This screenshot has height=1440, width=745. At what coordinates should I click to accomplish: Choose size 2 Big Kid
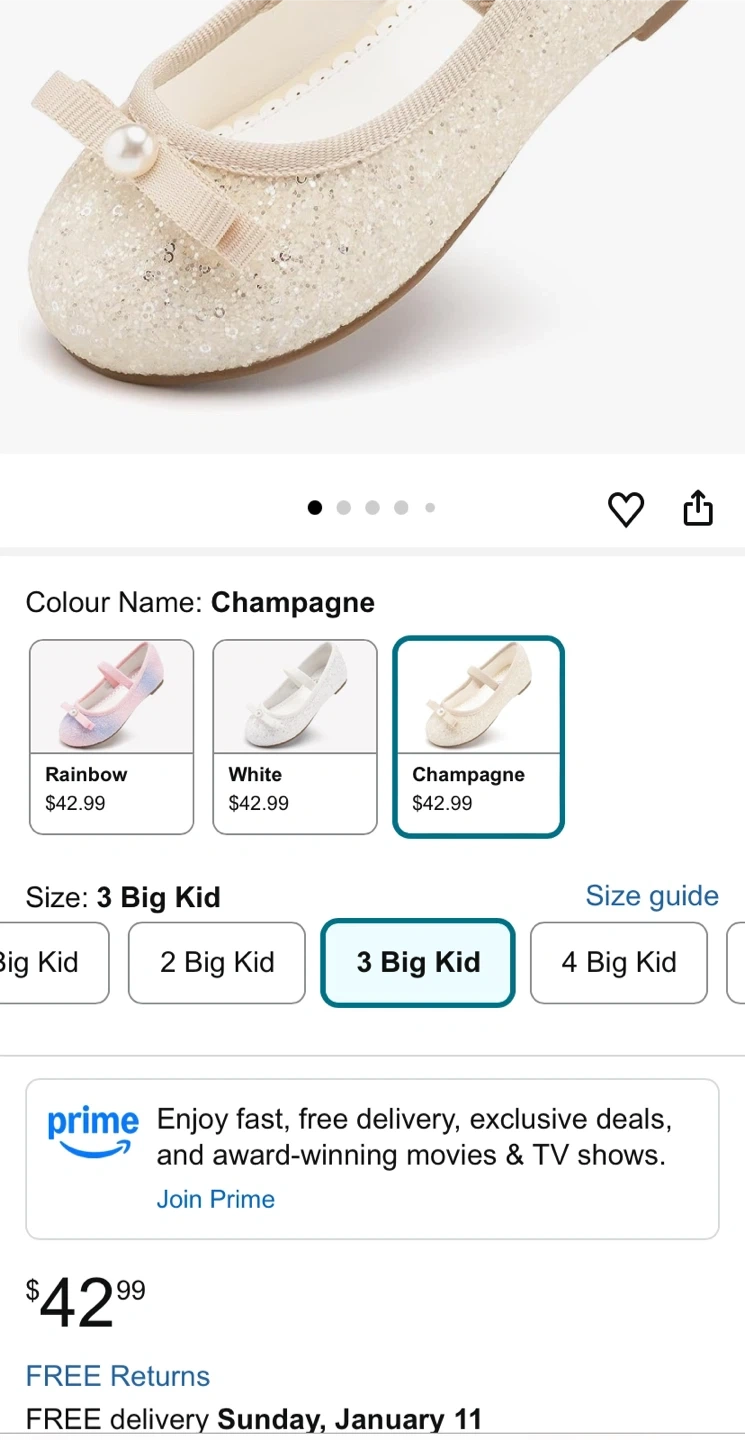coord(216,962)
